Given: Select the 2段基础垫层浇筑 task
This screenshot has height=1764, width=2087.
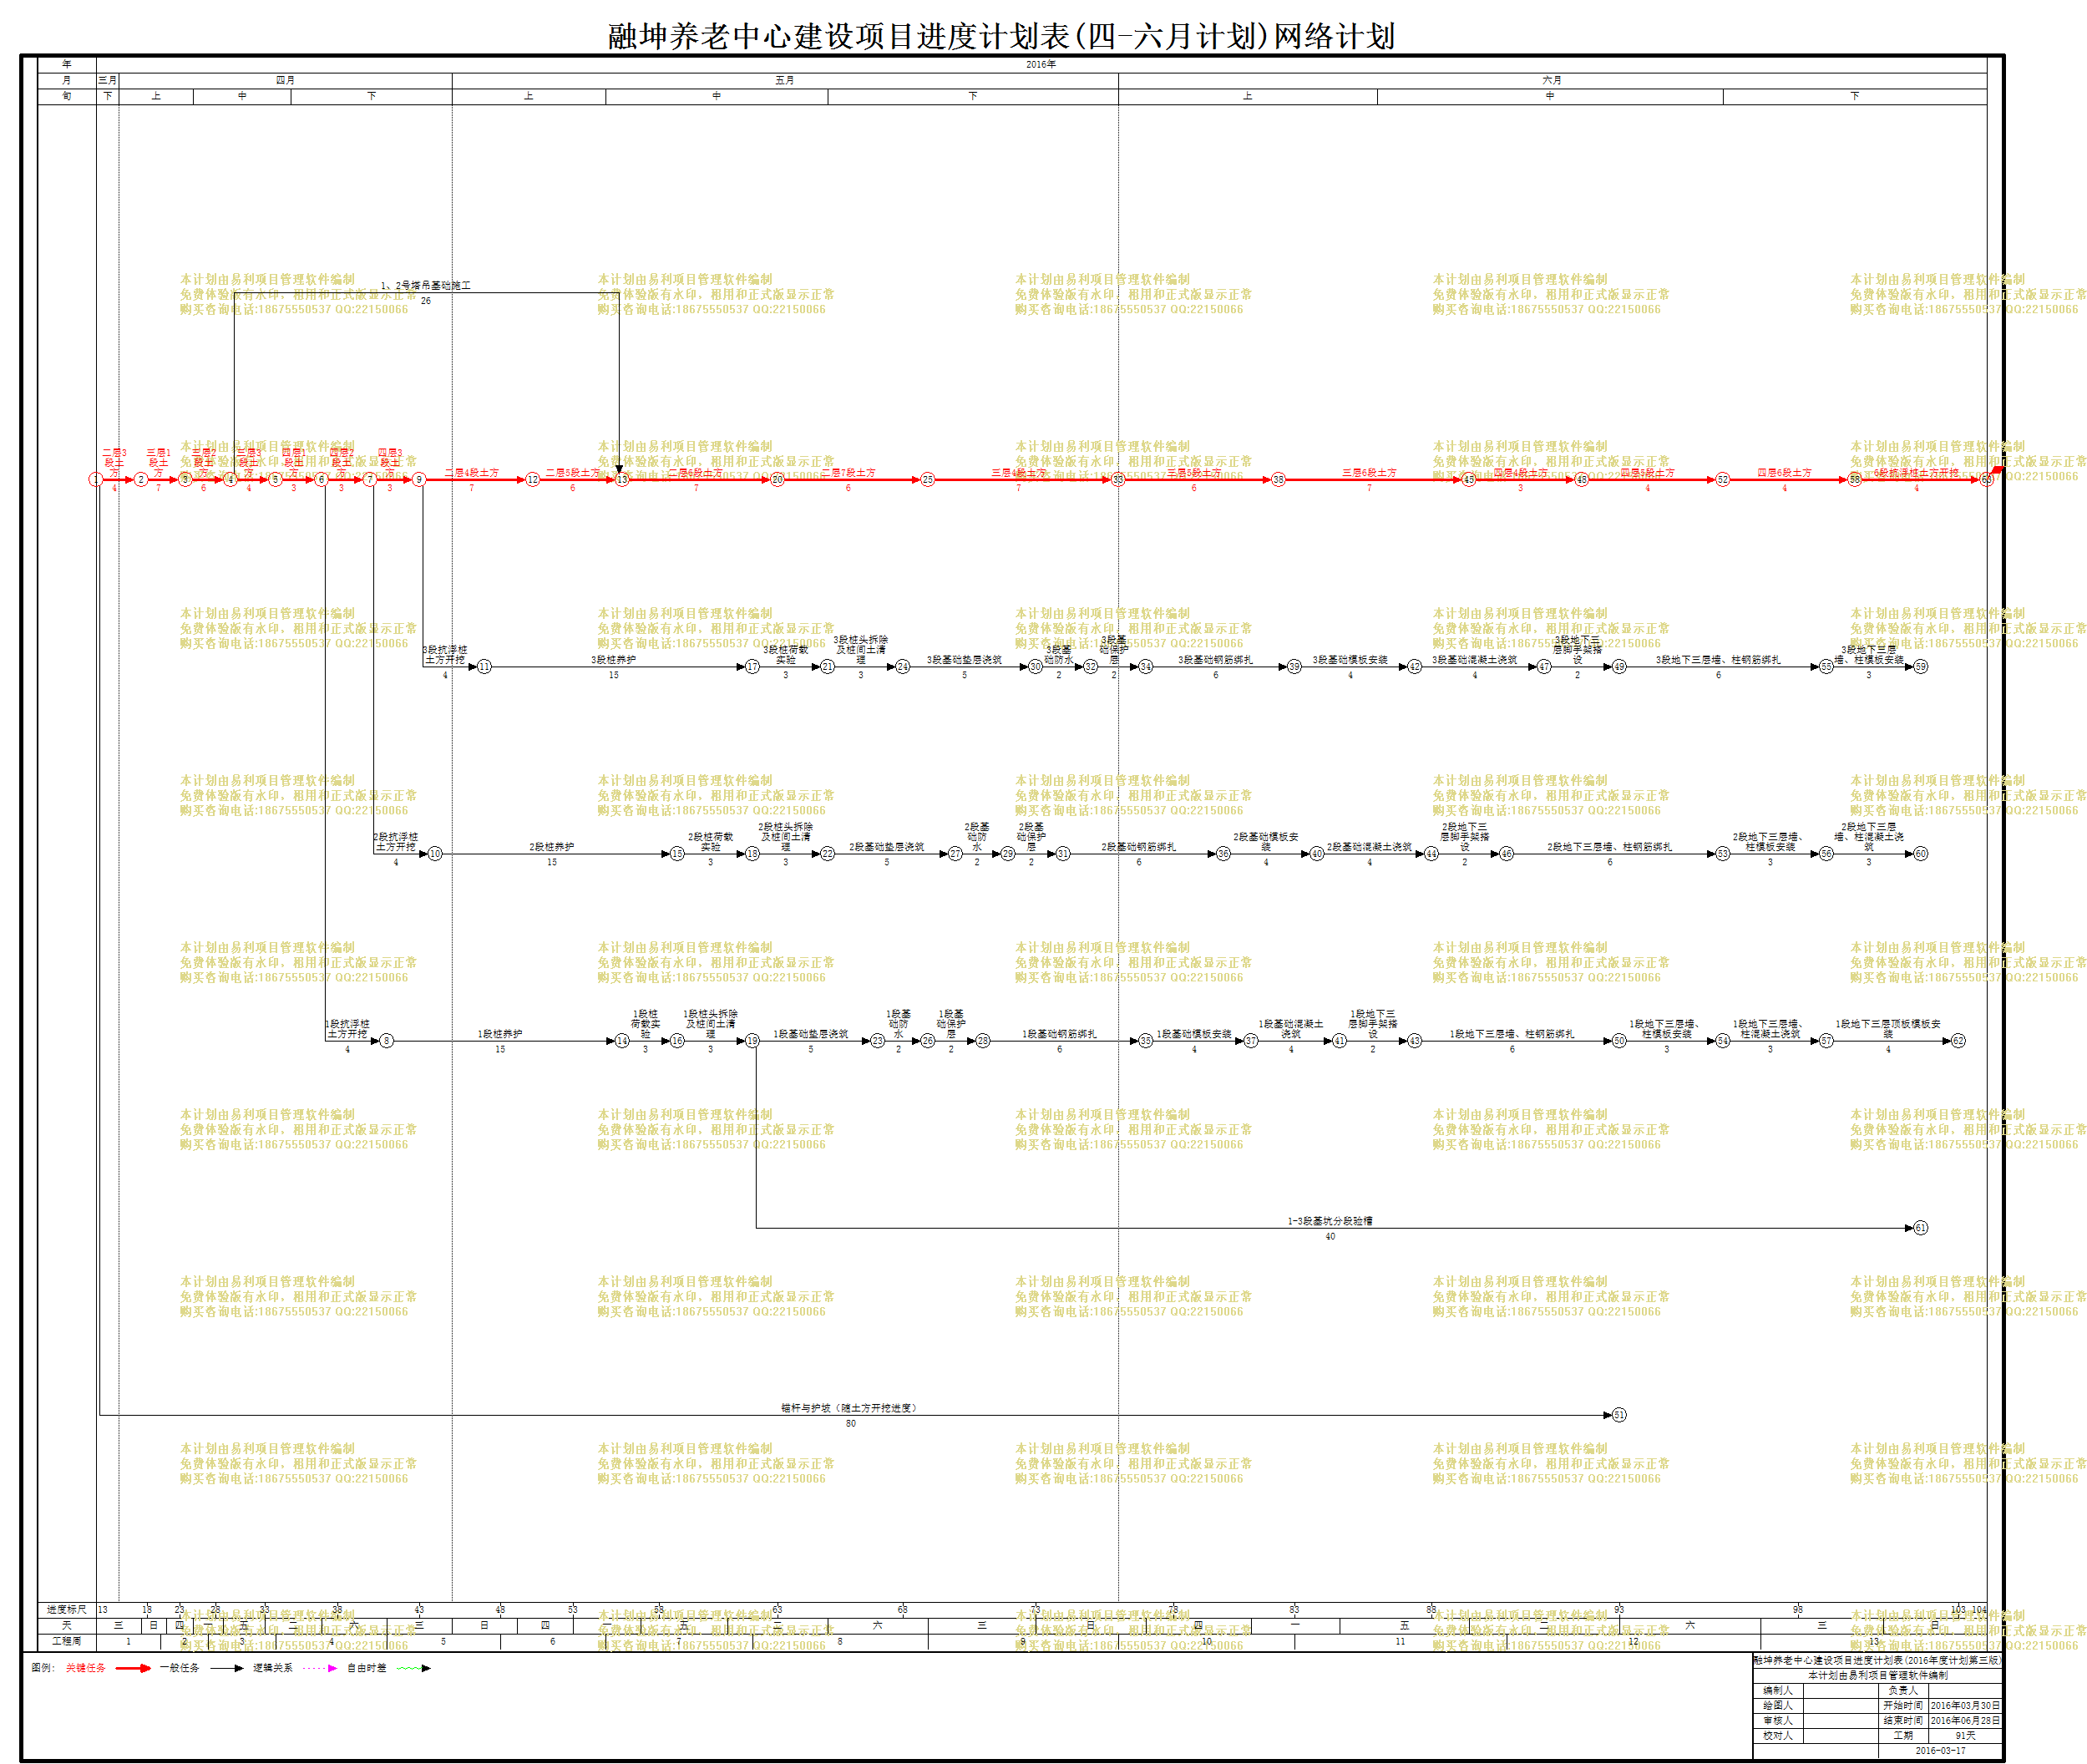Looking at the screenshot, I should (886, 847).
